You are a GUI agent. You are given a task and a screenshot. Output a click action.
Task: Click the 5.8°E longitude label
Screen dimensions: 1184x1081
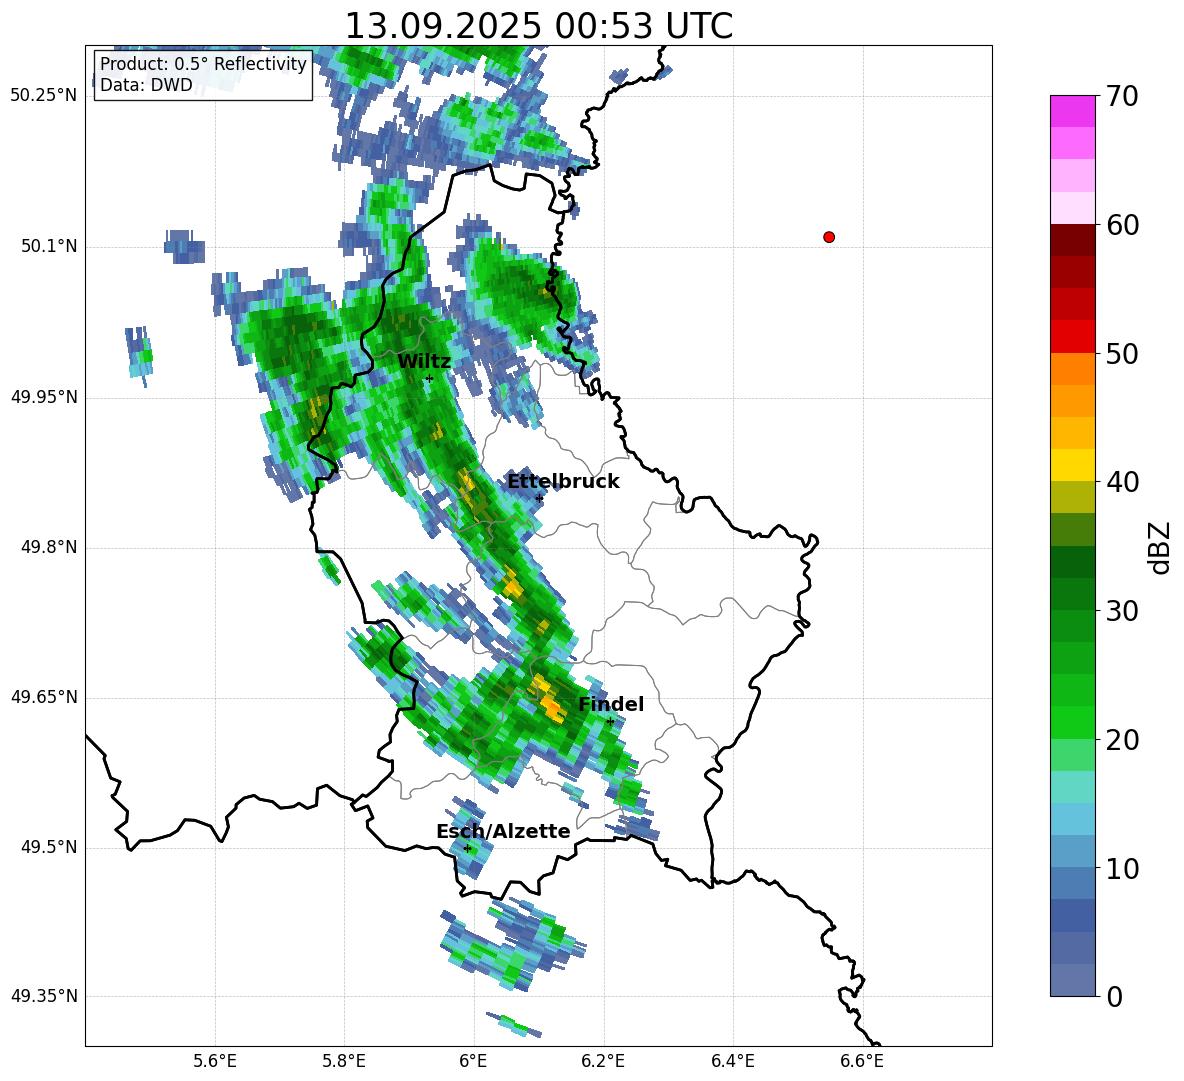pos(344,1061)
